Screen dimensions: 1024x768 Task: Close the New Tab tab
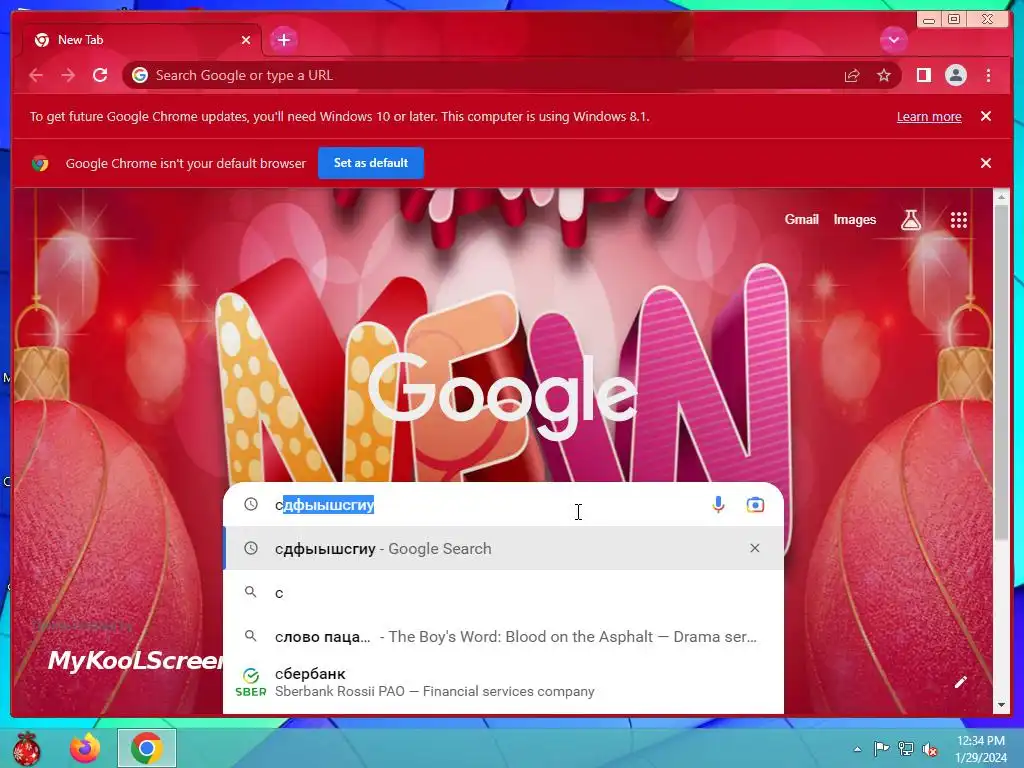click(246, 40)
